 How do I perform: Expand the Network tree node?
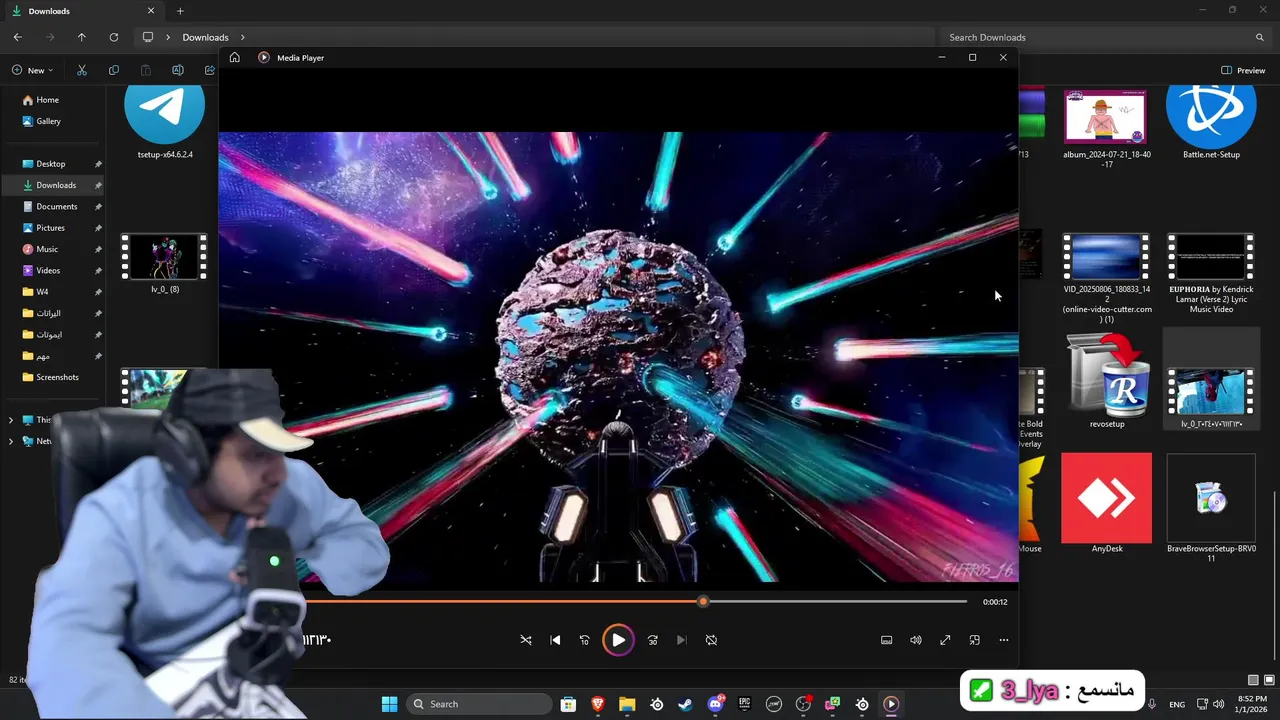(x=11, y=441)
